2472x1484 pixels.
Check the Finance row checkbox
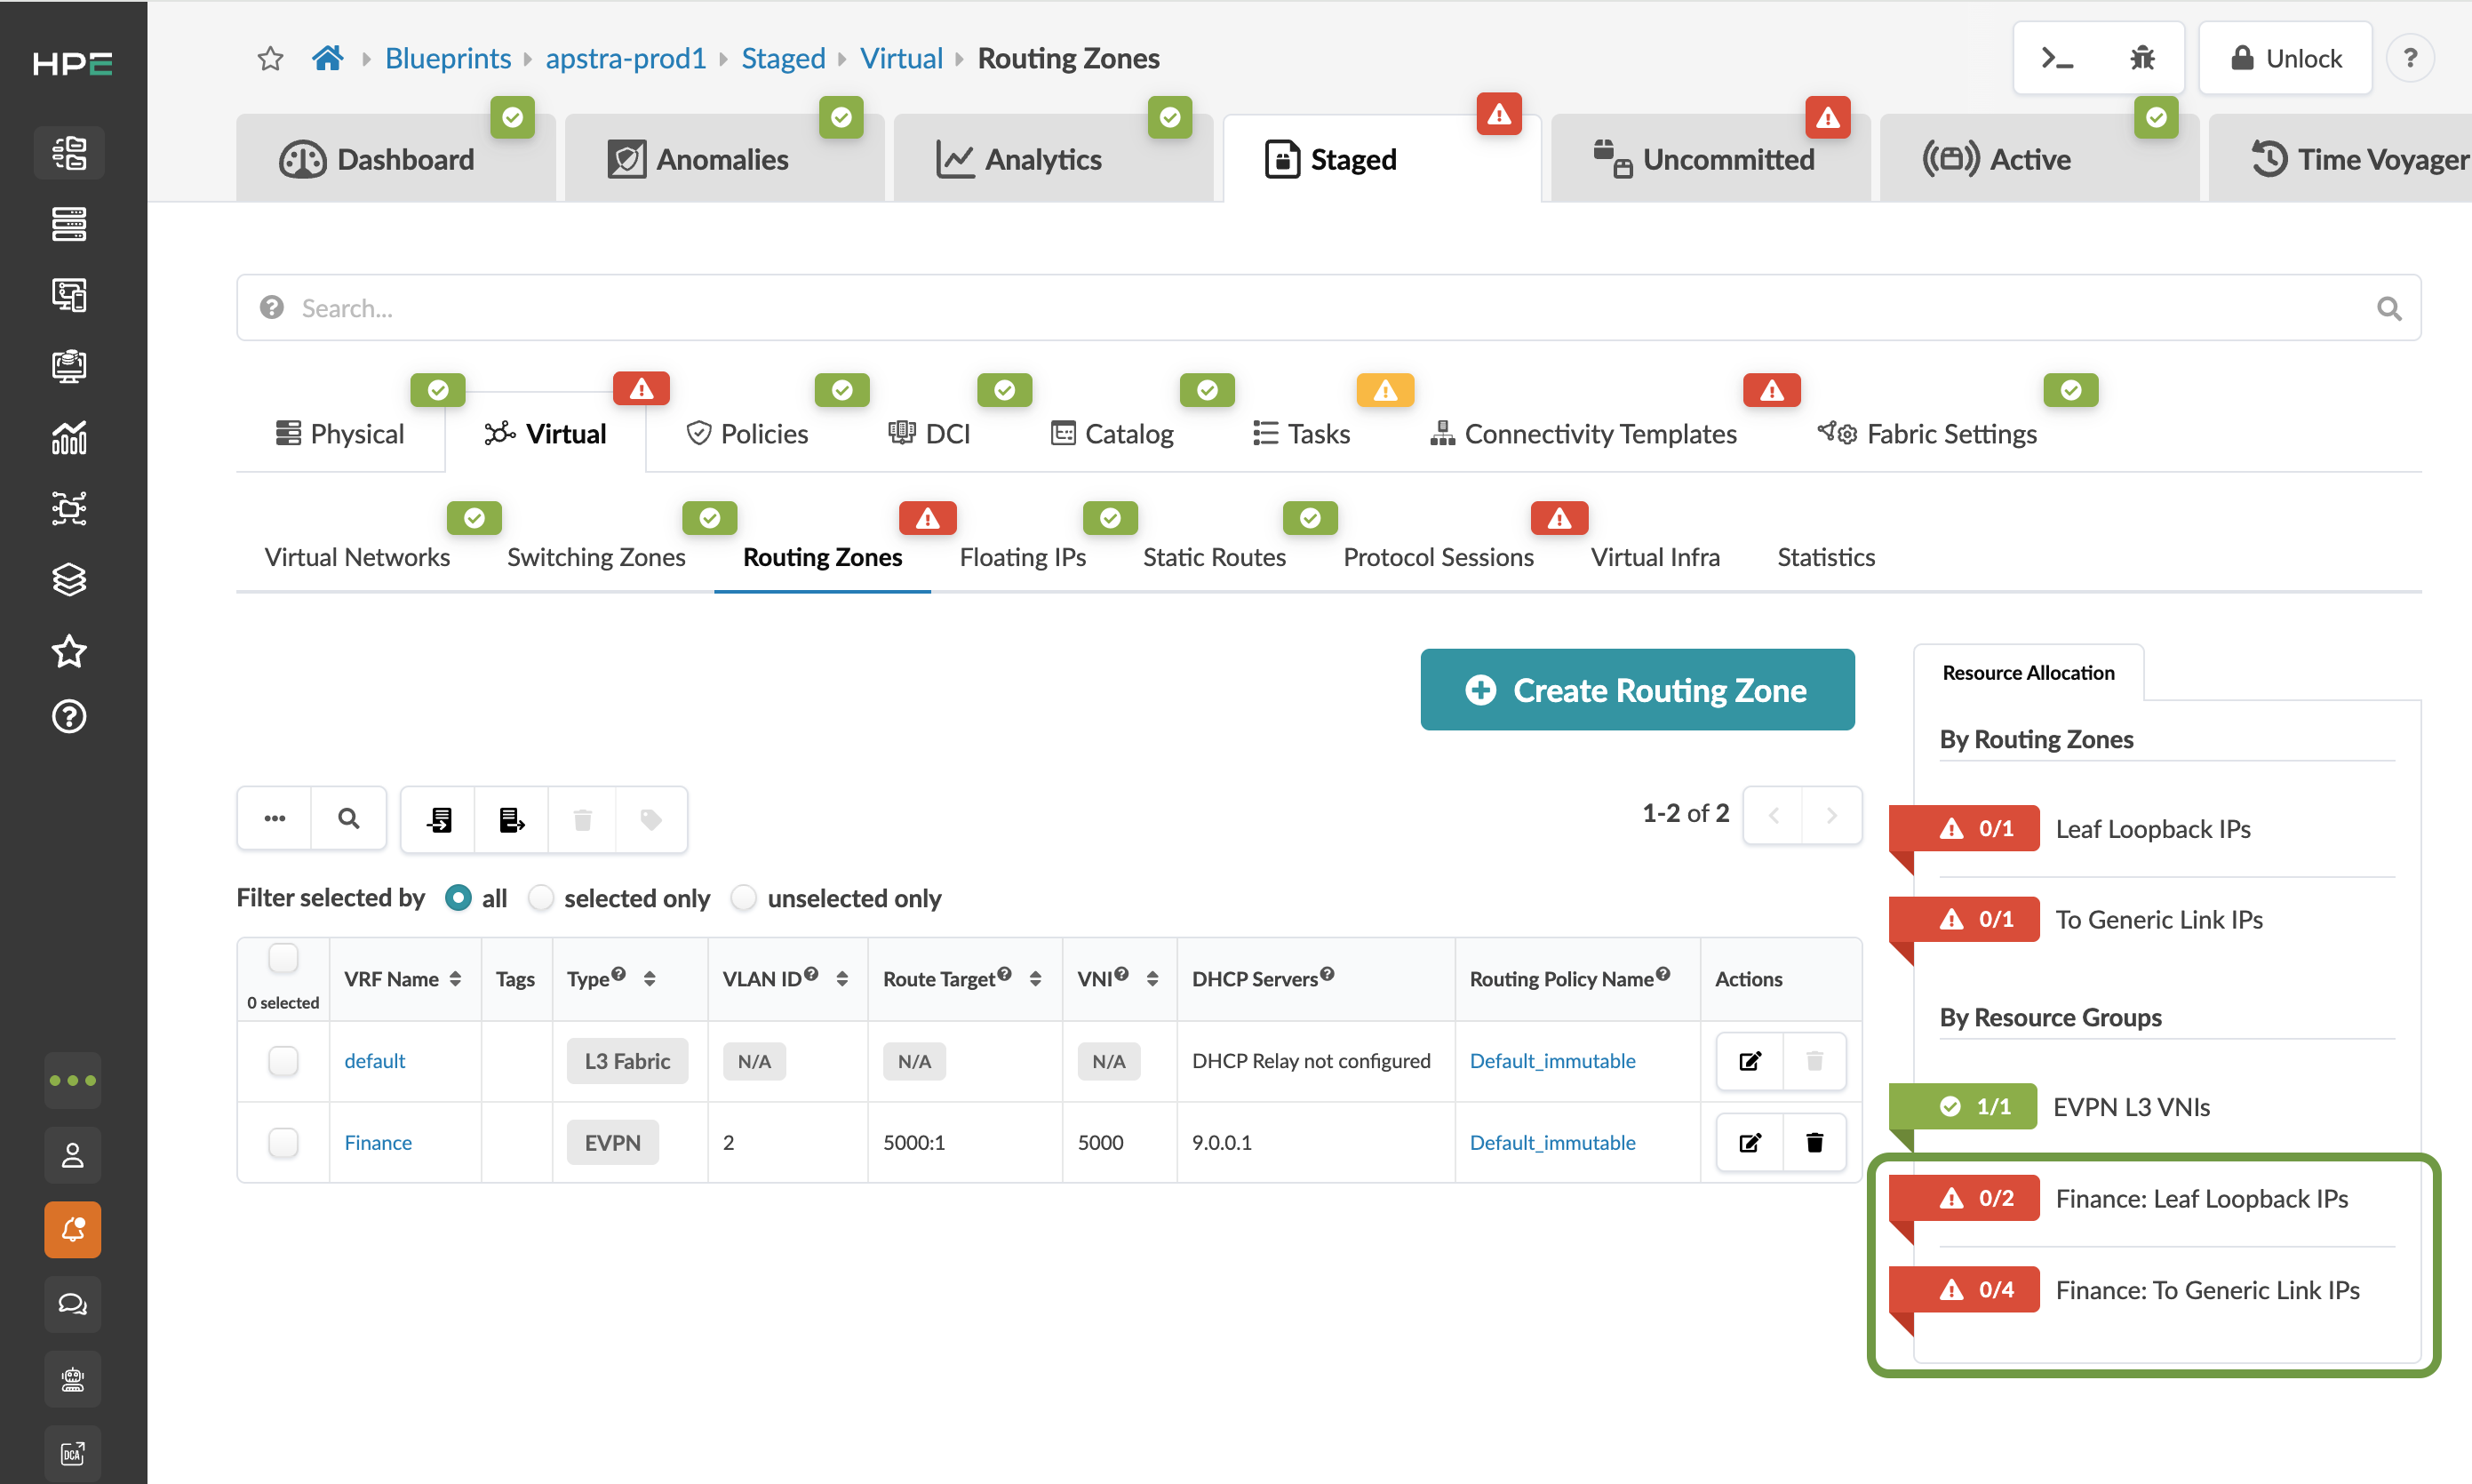(x=284, y=1142)
